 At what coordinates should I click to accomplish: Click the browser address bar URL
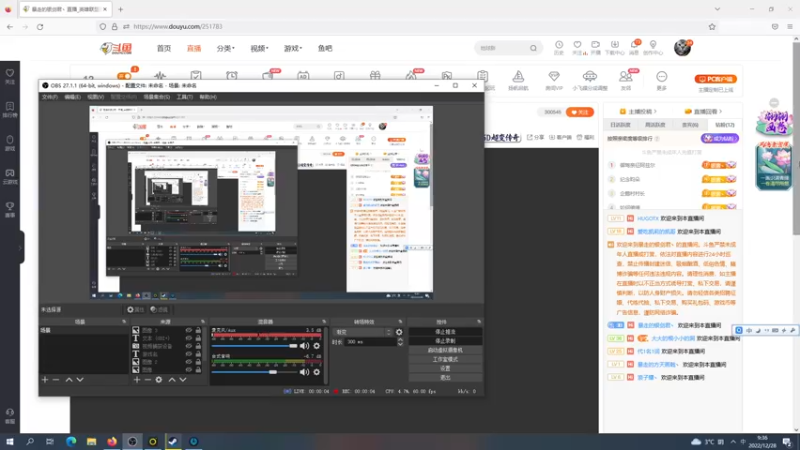[x=178, y=27]
